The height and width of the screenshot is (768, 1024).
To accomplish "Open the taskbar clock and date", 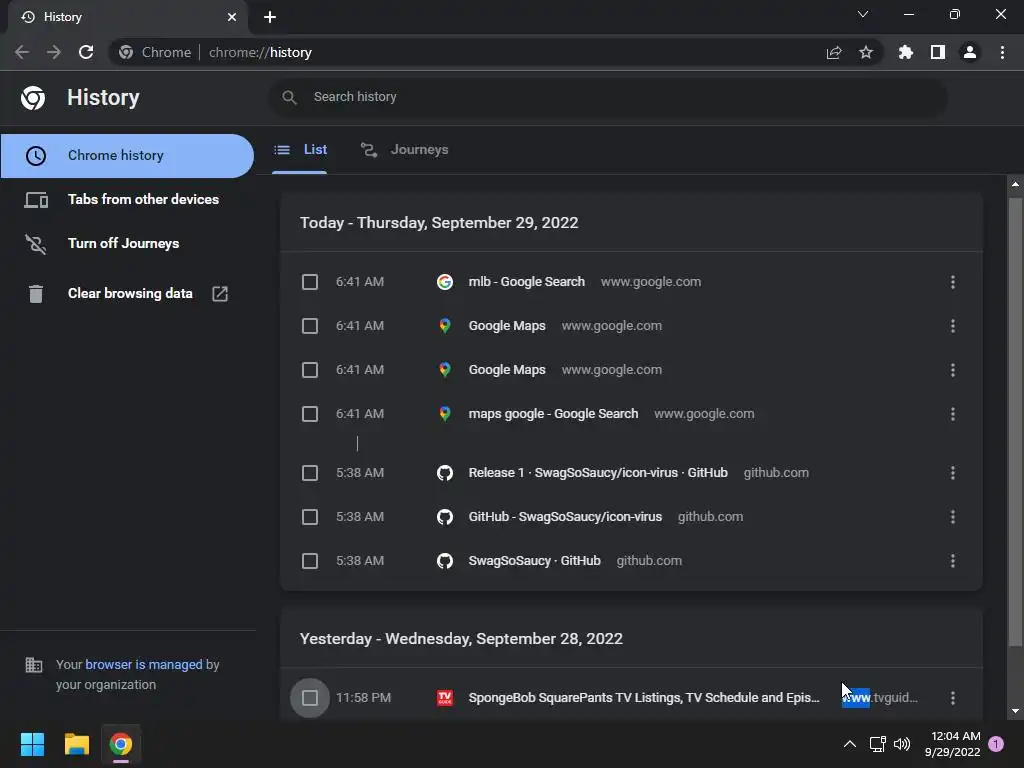I will click(953, 744).
